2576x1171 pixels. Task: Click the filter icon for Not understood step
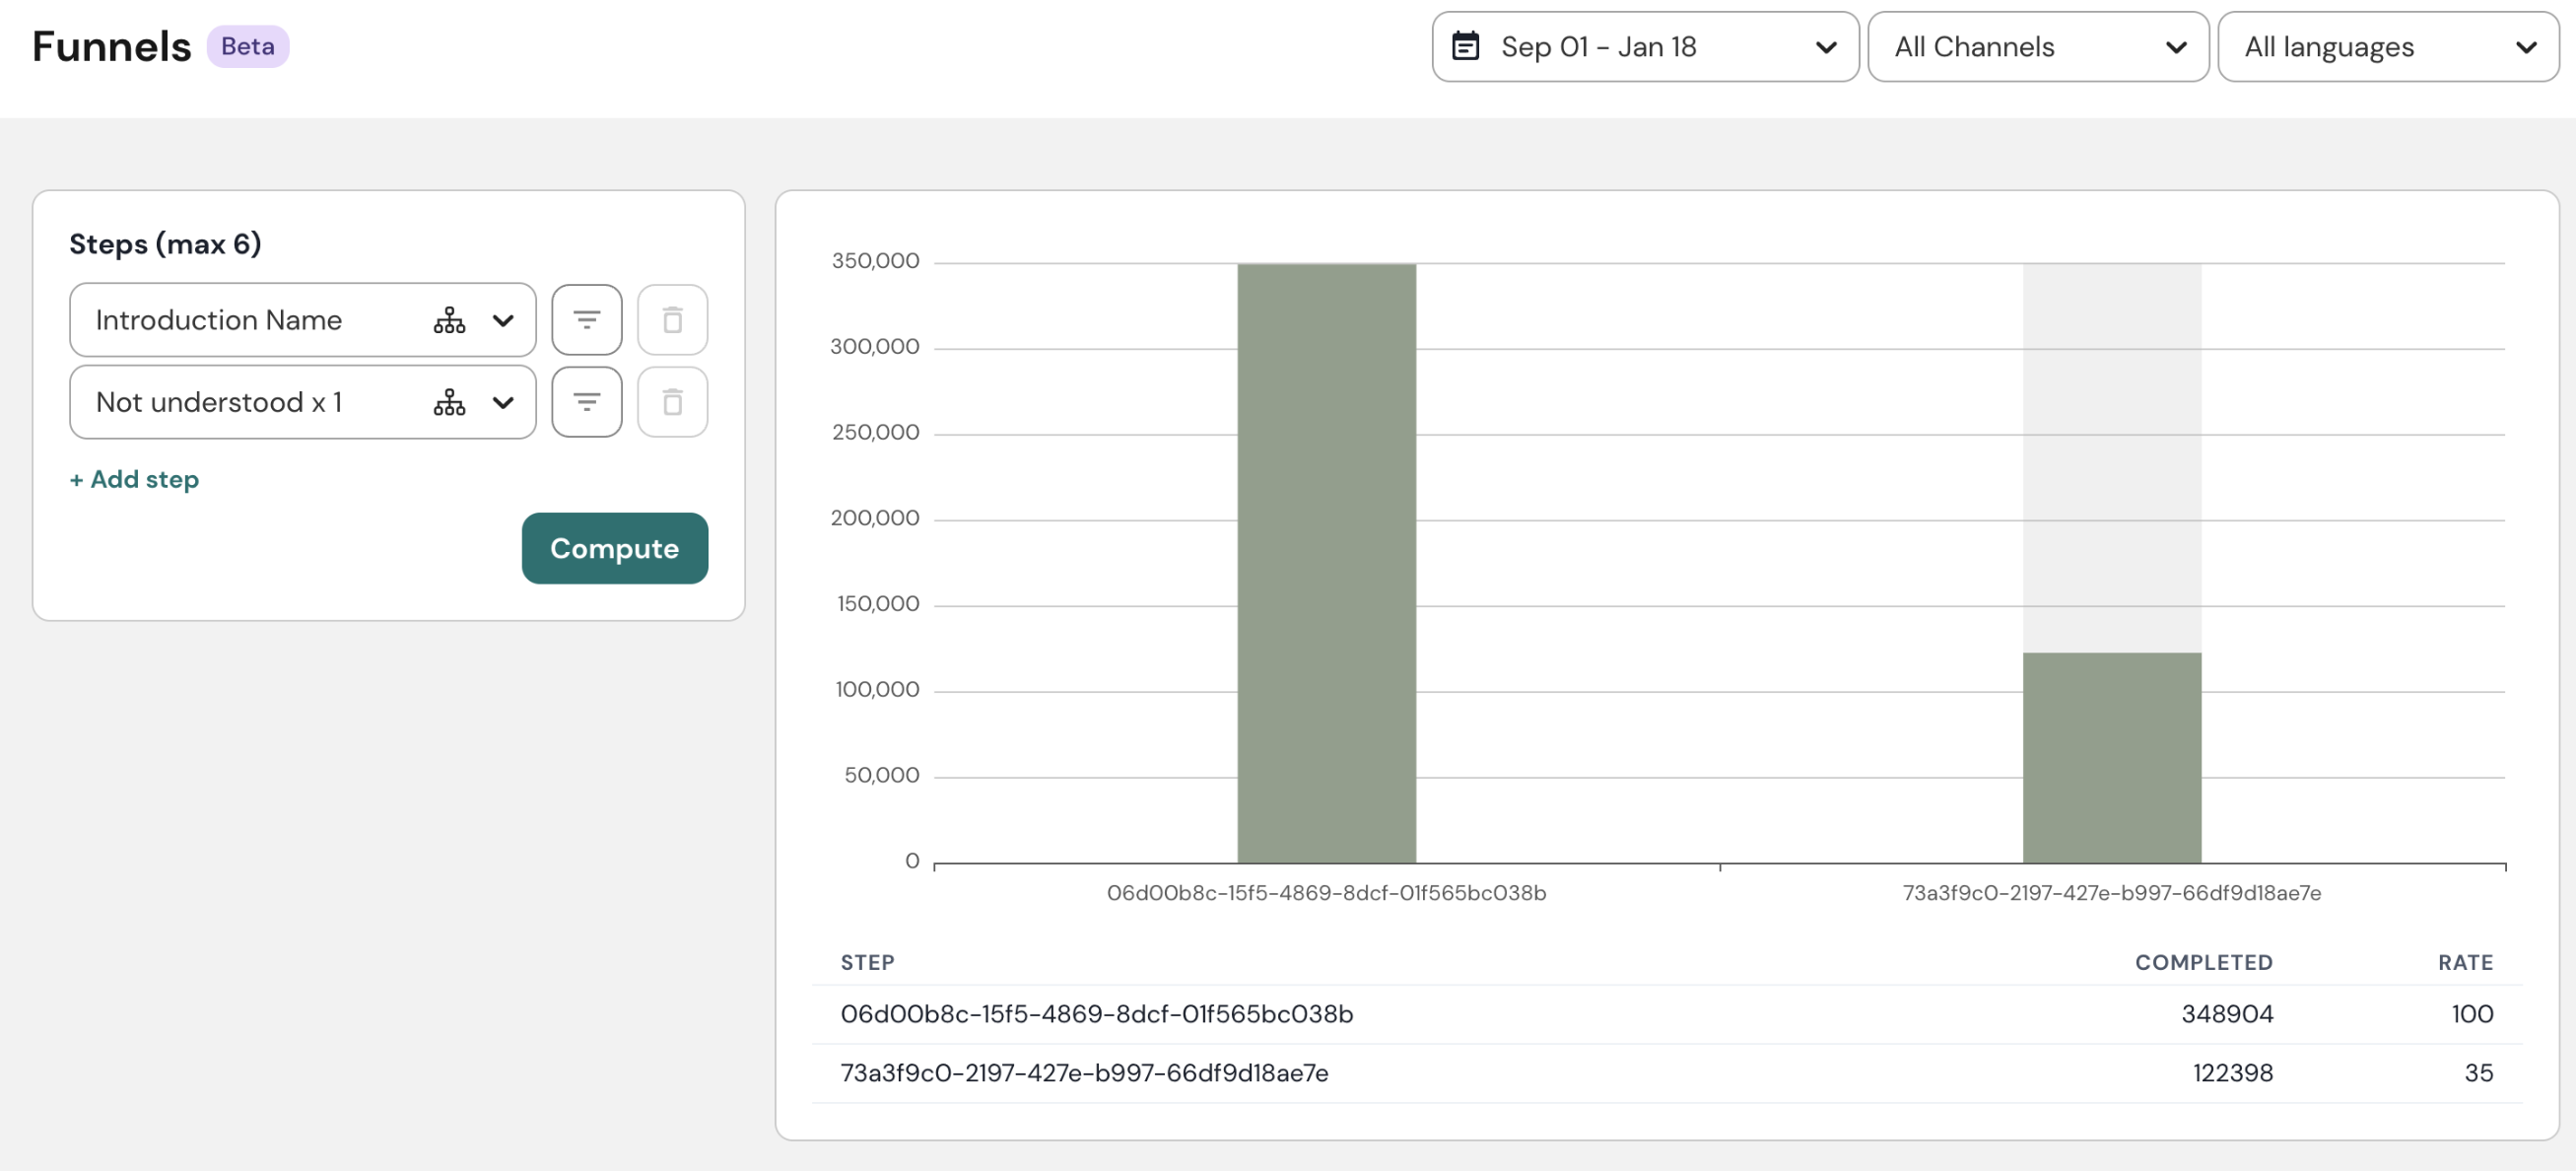(586, 402)
